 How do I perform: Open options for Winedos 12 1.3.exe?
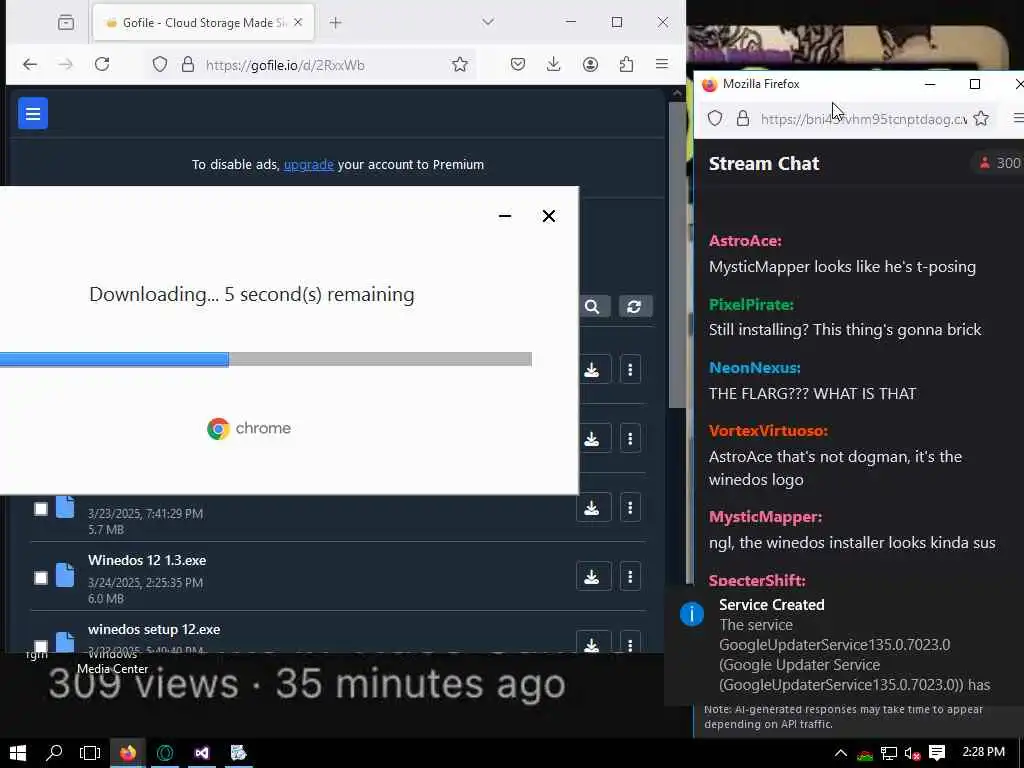click(x=630, y=577)
